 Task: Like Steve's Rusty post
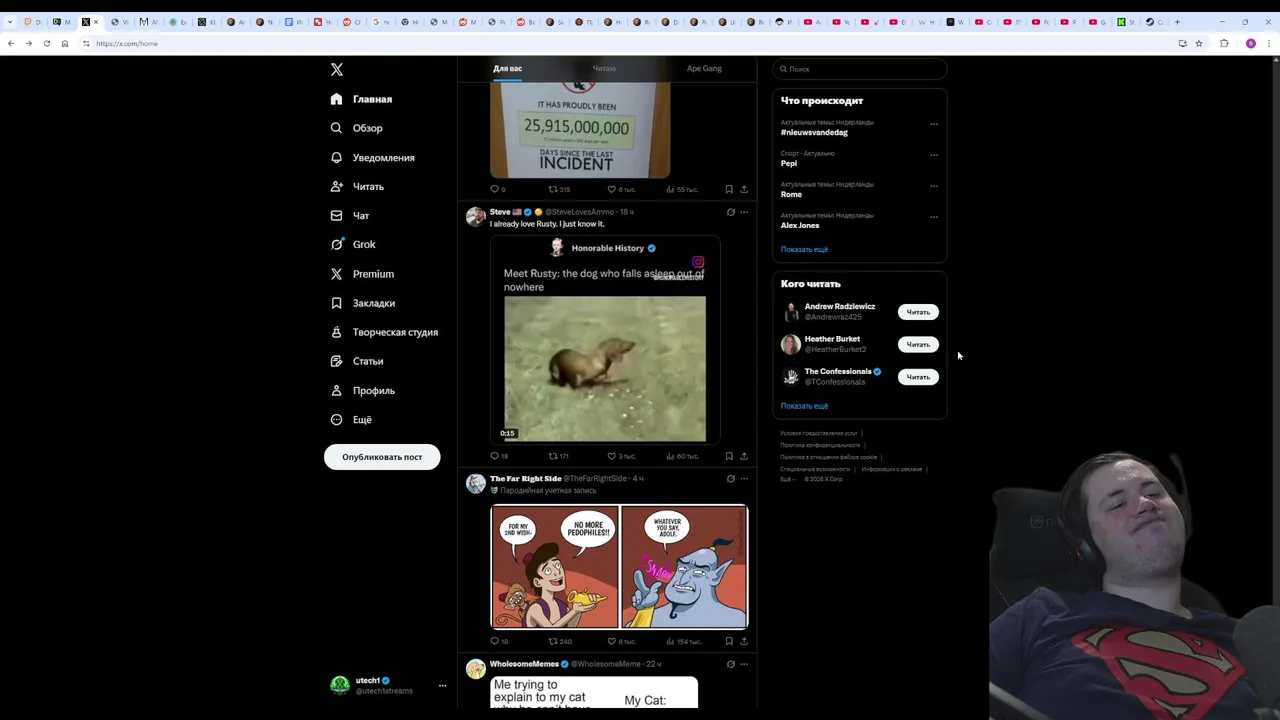pyautogui.click(x=620, y=456)
